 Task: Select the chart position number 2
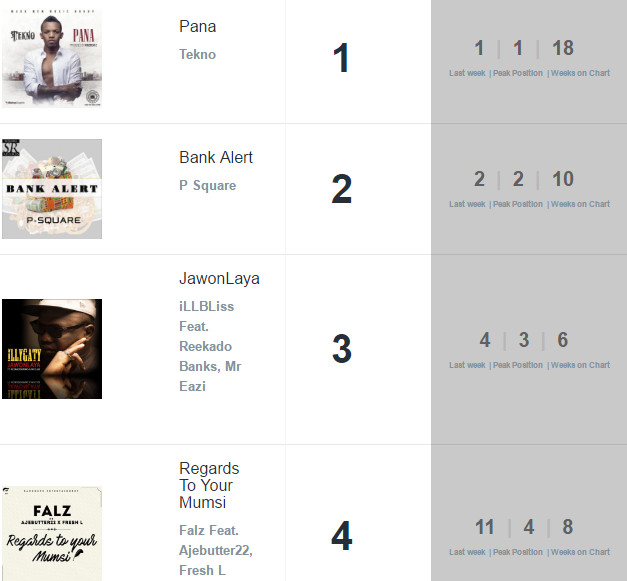(341, 189)
